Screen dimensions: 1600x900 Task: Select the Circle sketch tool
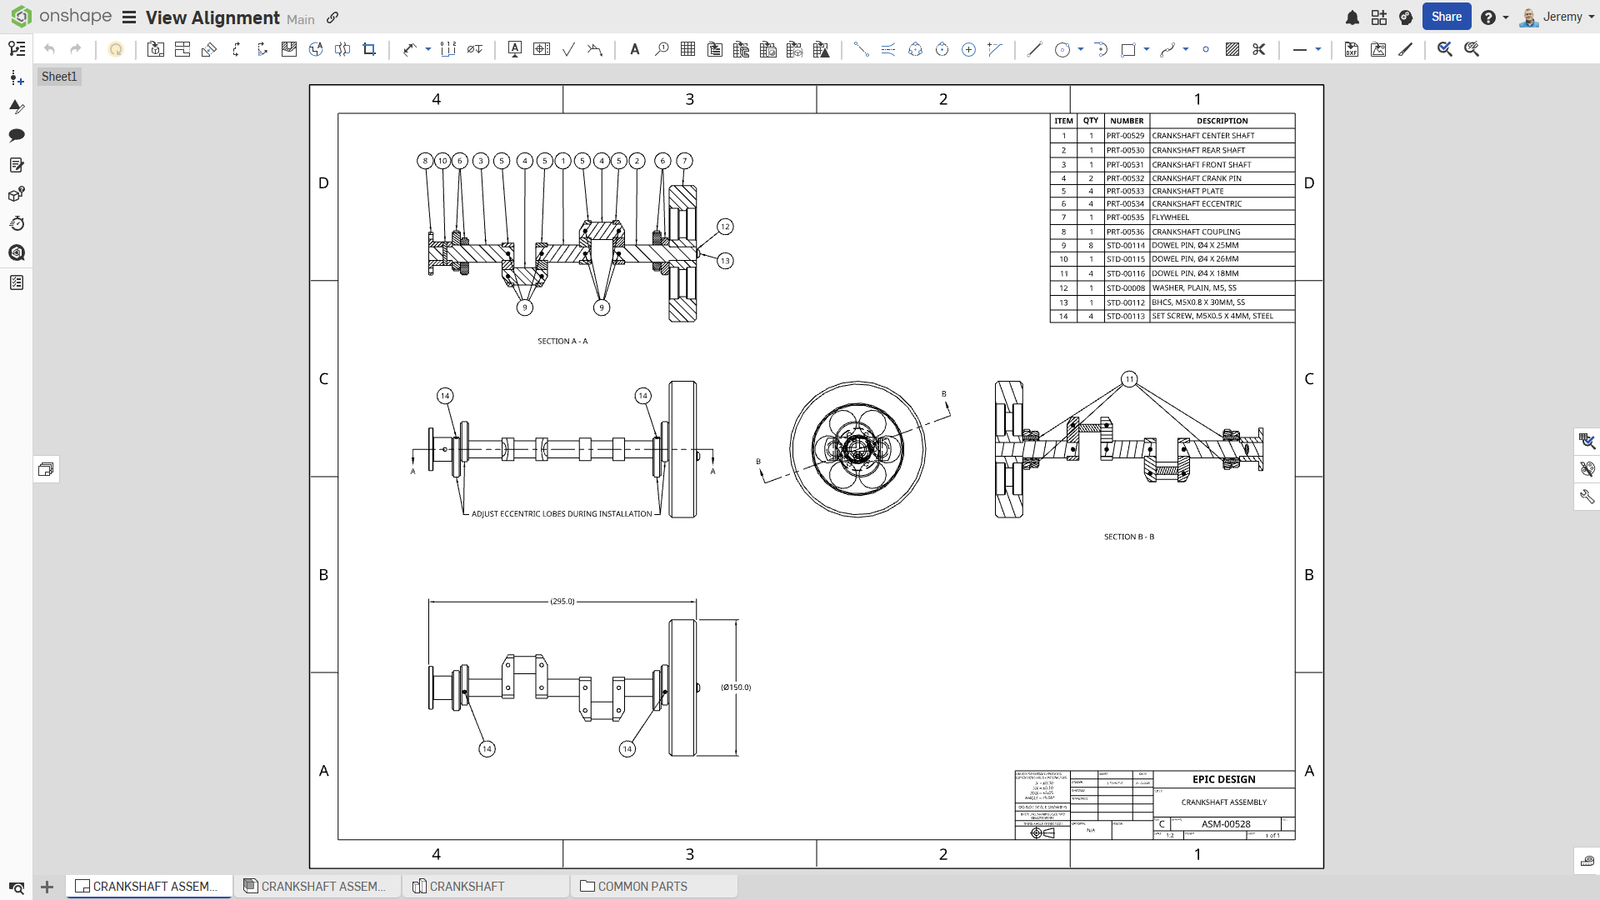(1061, 49)
